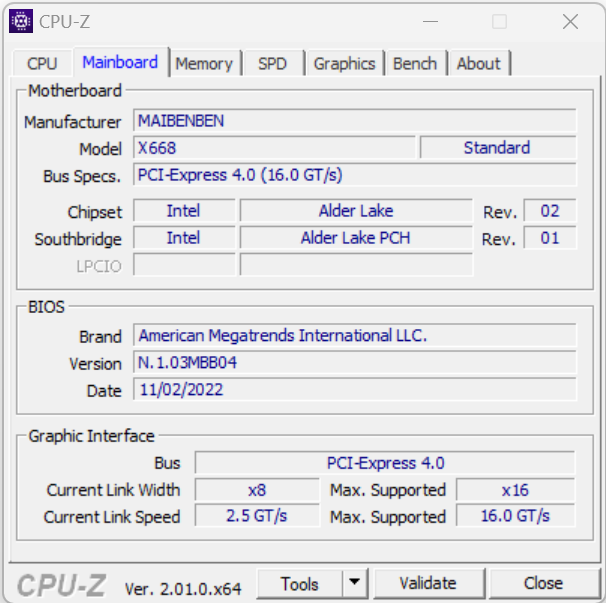Click the Southbridge vendor Intel field
This screenshot has height=603, width=606.
click(184, 238)
